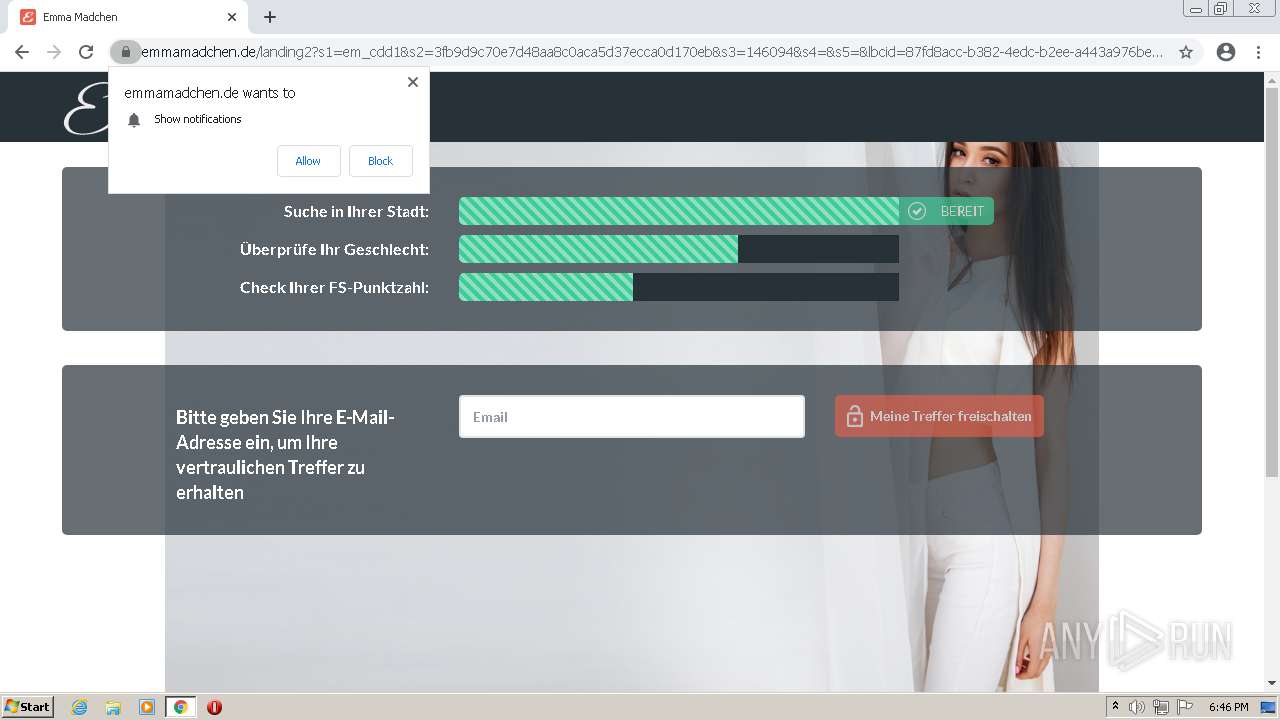Image resolution: width=1280 pixels, height=720 pixels.
Task: Go forward with the forward arrow
Action: (x=54, y=52)
